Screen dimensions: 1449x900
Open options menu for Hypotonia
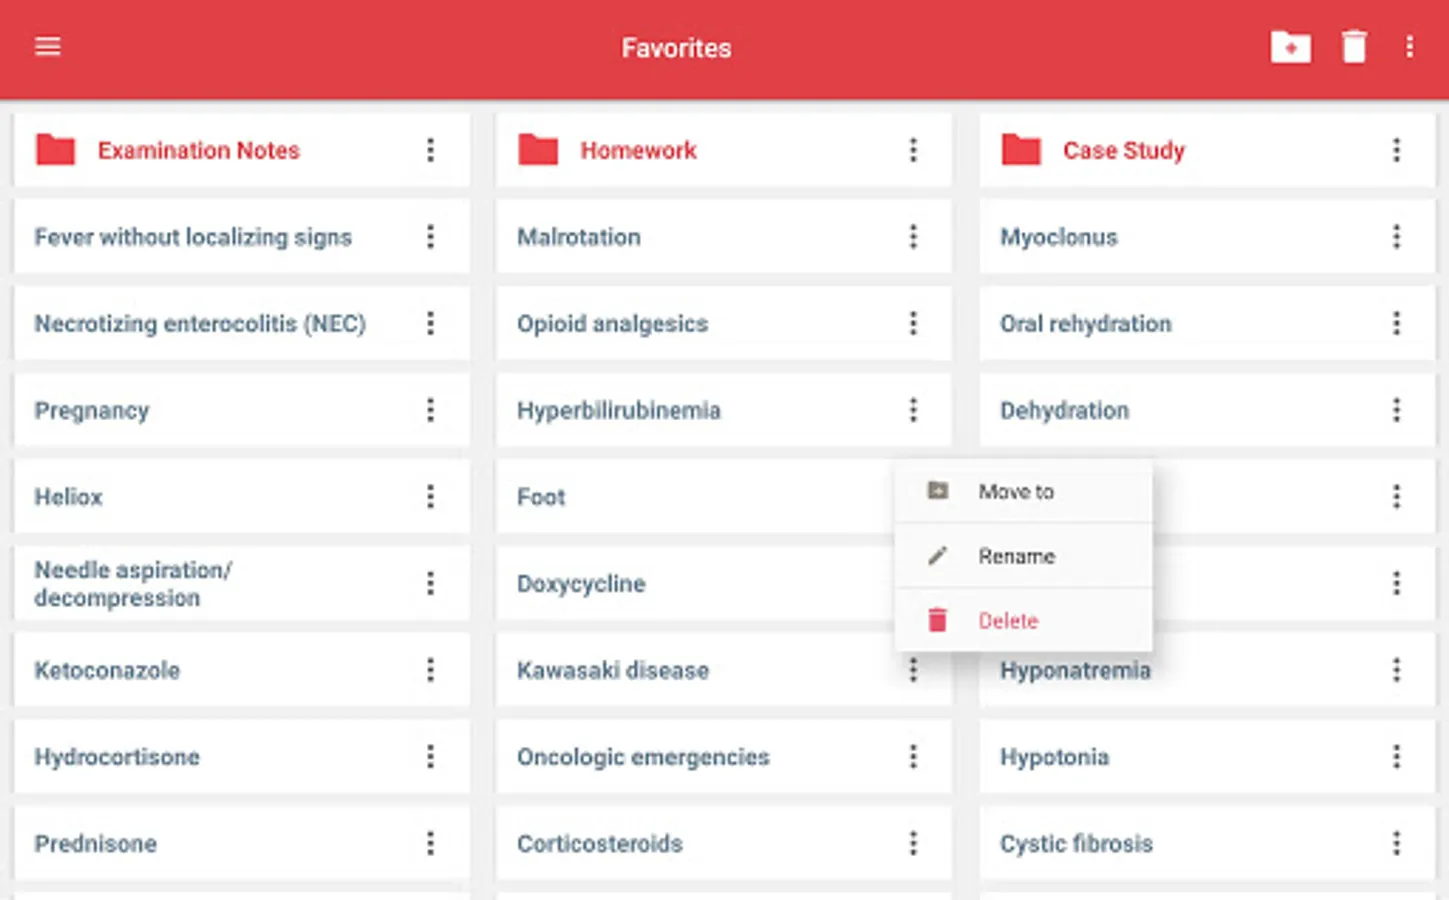coord(1396,757)
